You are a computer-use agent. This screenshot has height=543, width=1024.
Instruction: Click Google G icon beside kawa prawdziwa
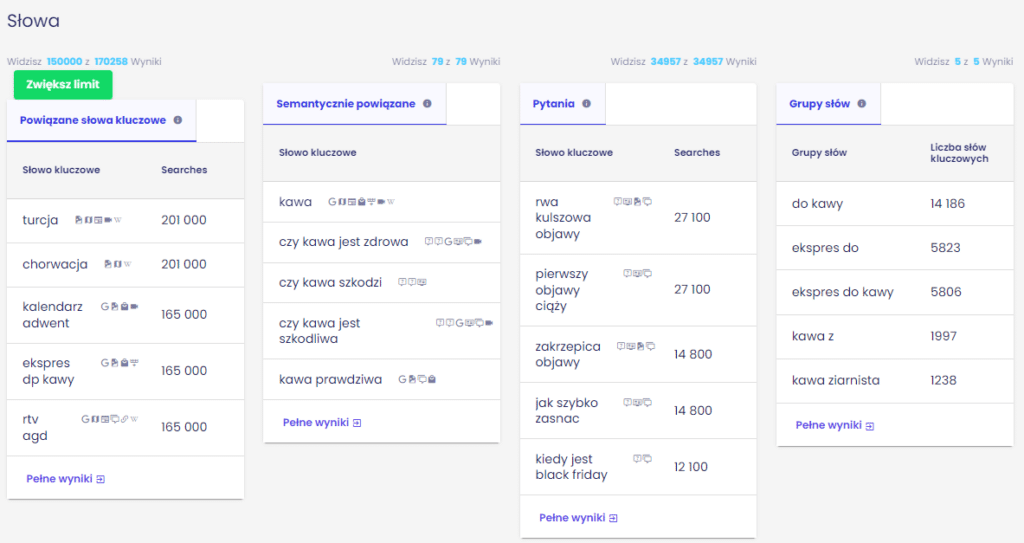402,379
